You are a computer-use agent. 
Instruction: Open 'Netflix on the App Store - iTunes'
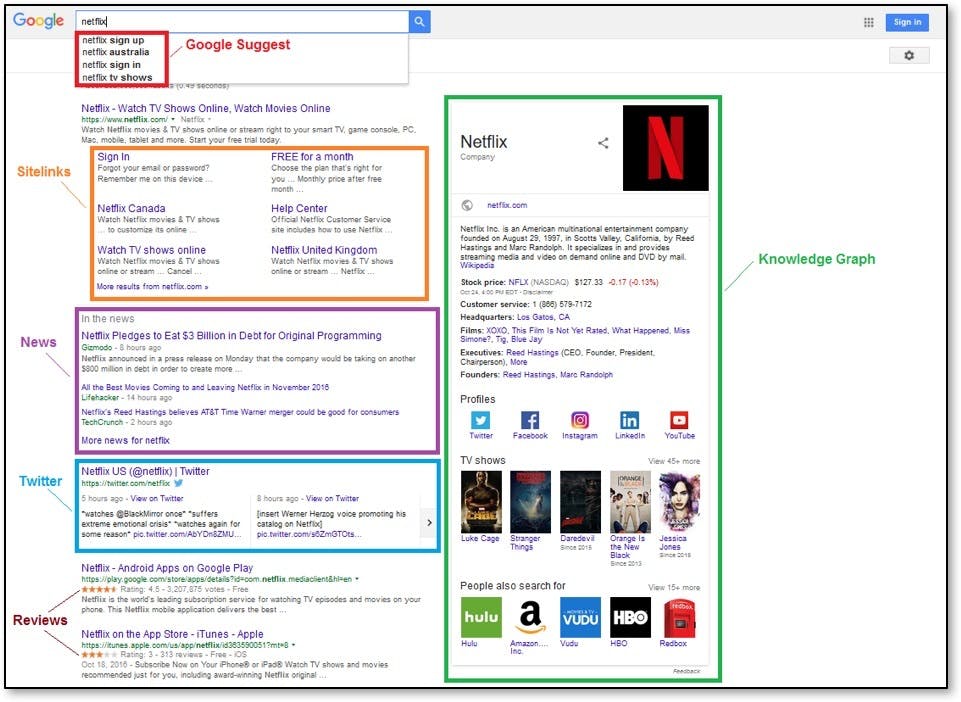[172, 635]
